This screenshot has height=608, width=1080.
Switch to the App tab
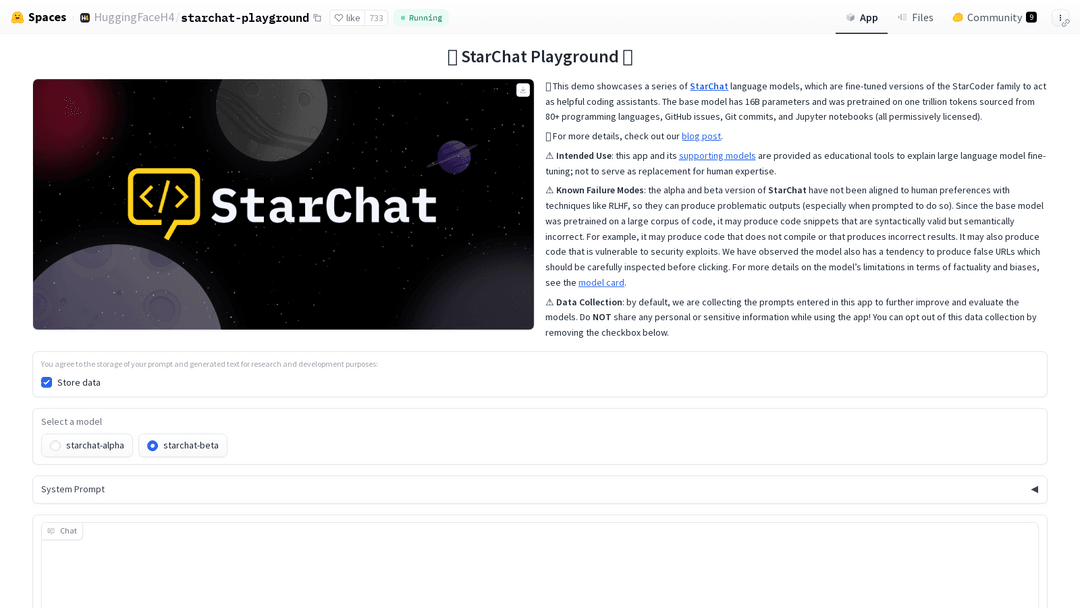coord(862,18)
